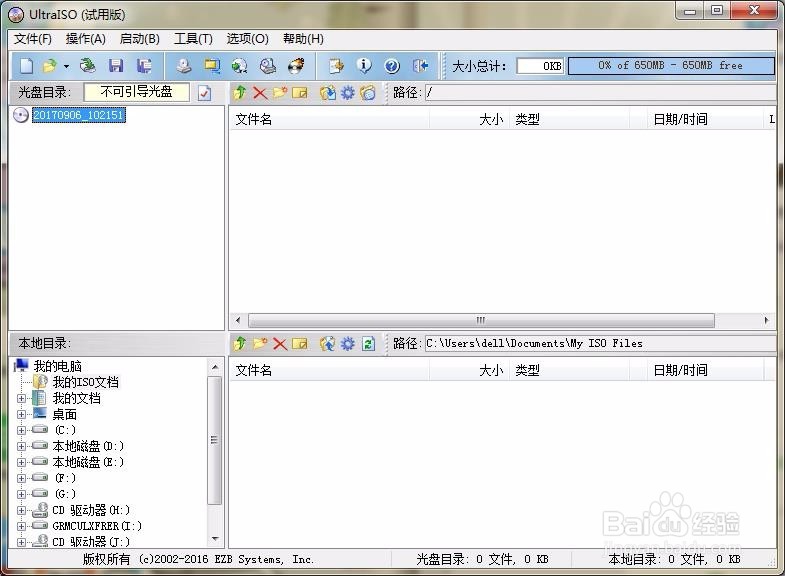Screen dimensions: 785x576
Task: Click the 文件名 column header in the local file list
Action: click(329, 371)
